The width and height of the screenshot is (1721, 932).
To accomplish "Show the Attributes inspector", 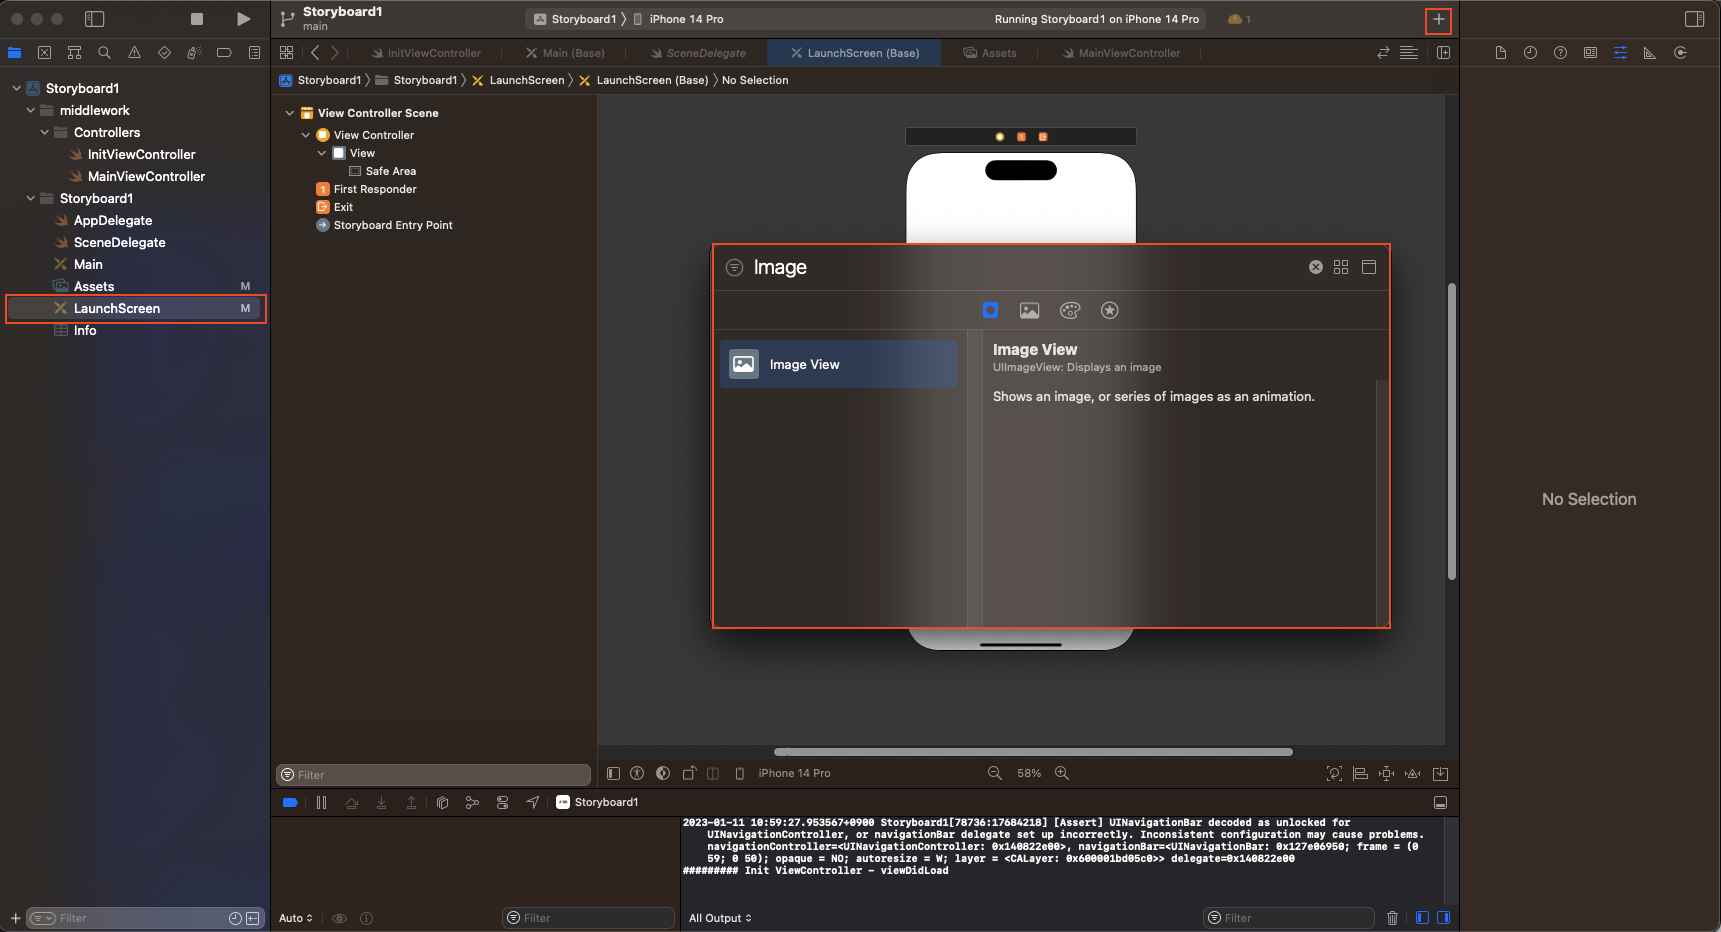I will pos(1620,53).
